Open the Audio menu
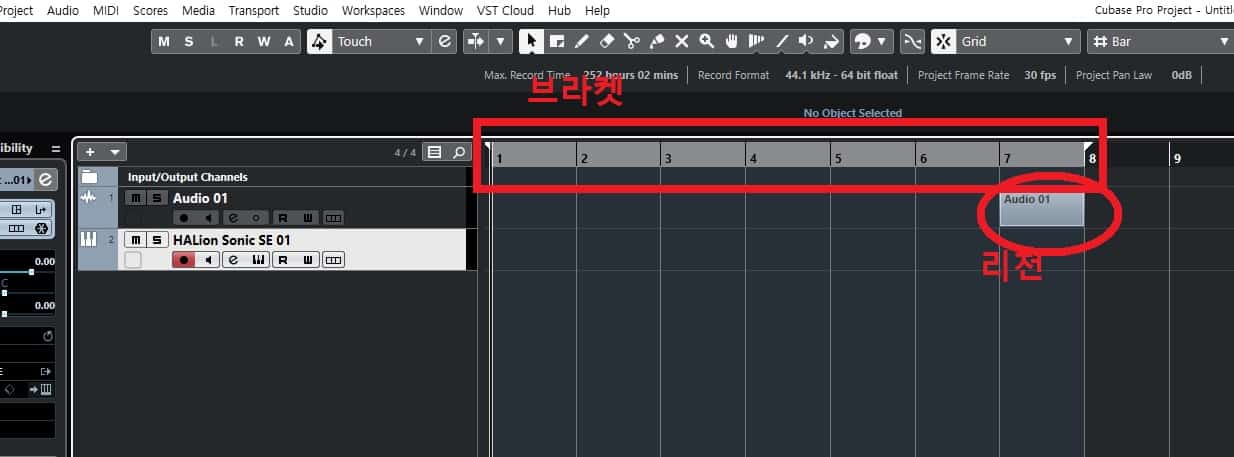Image resolution: width=1234 pixels, height=457 pixels. click(63, 10)
